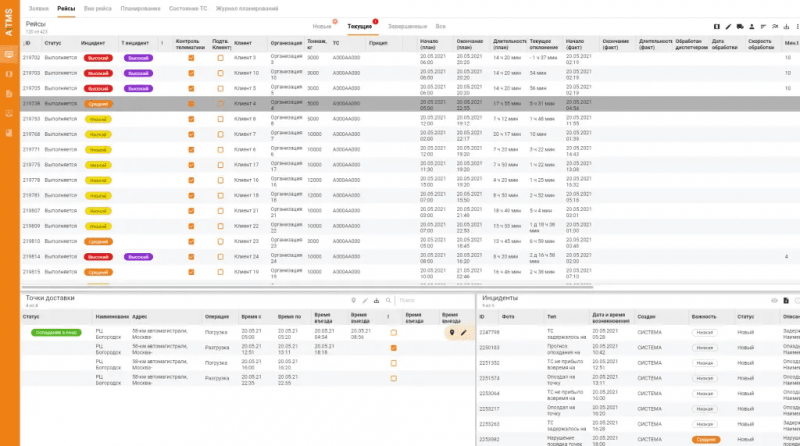Click the eye icon in Инциденты panel header
800x446 pixels.
tap(773, 300)
